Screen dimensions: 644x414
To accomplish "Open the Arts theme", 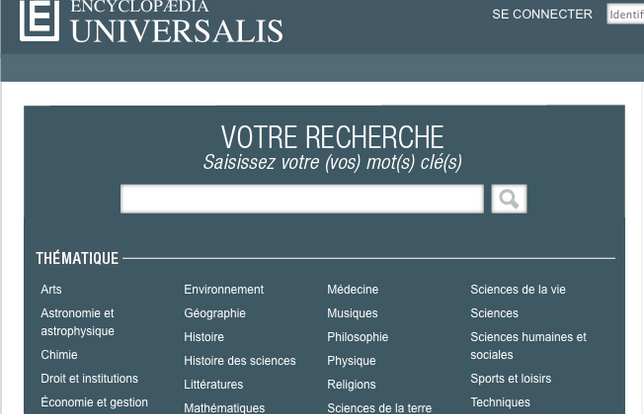I will click(51, 290).
